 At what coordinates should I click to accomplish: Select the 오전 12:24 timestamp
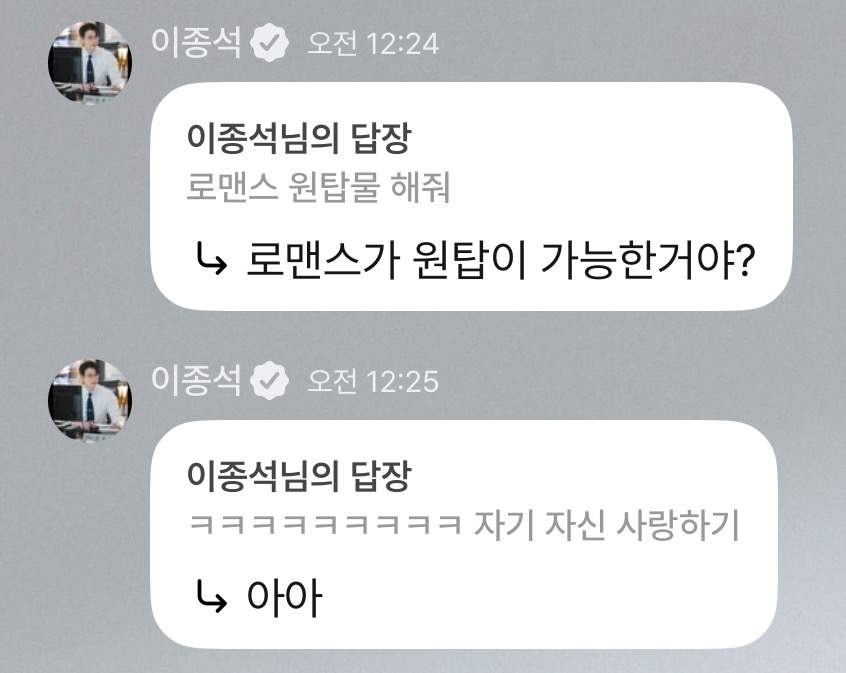click(373, 44)
